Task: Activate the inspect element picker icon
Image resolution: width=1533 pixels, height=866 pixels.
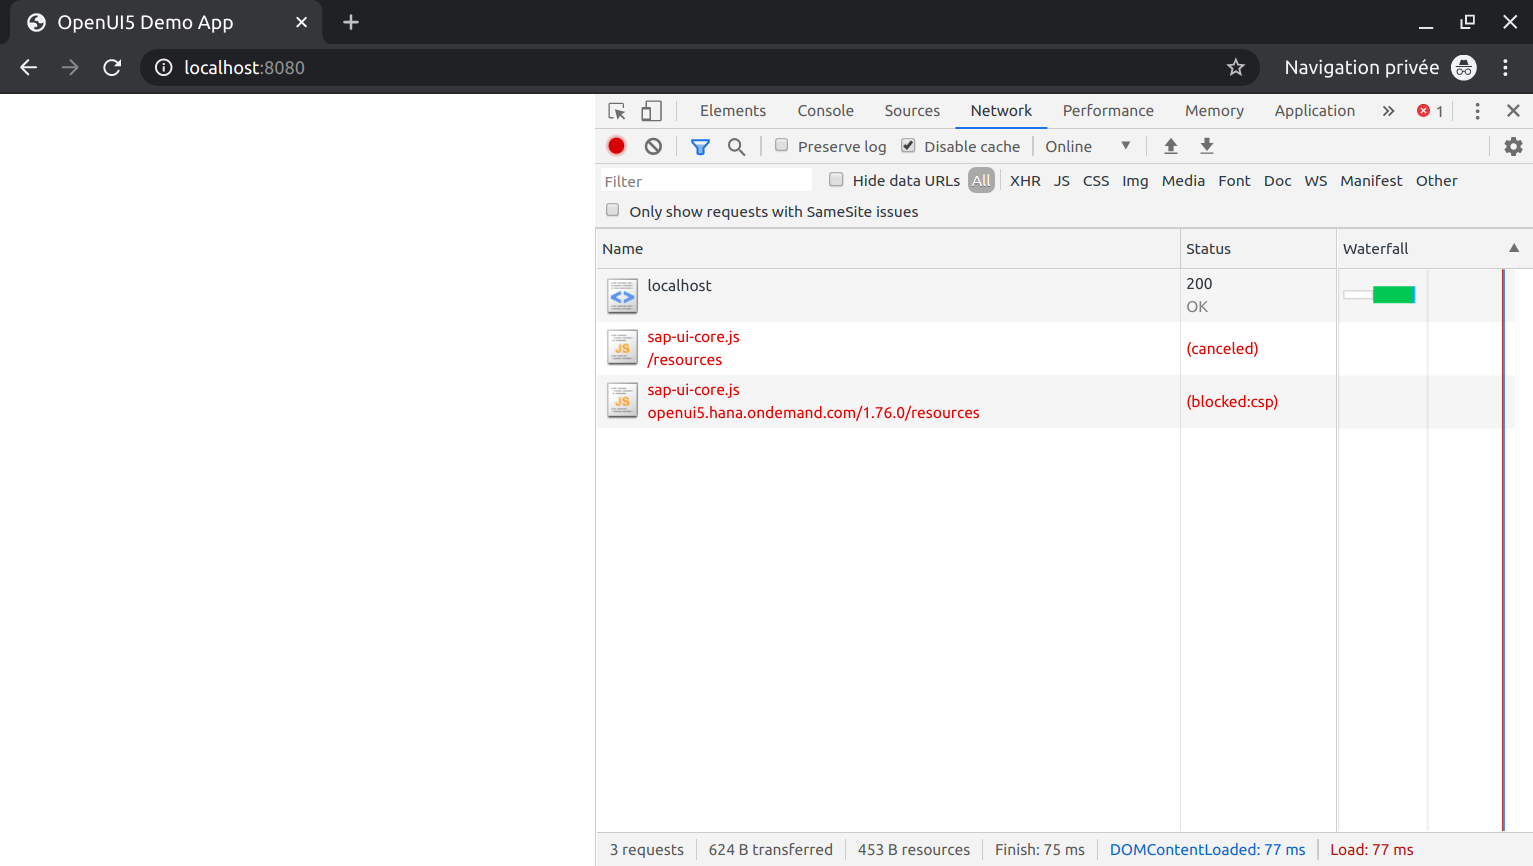Action: point(617,111)
